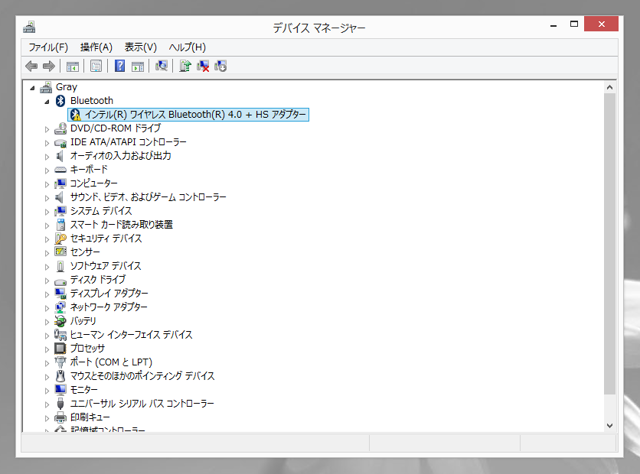Image resolution: width=640 pixels, height=474 pixels.
Task: Click the ポート (COM と LPT) icon
Action: [x=60, y=362]
